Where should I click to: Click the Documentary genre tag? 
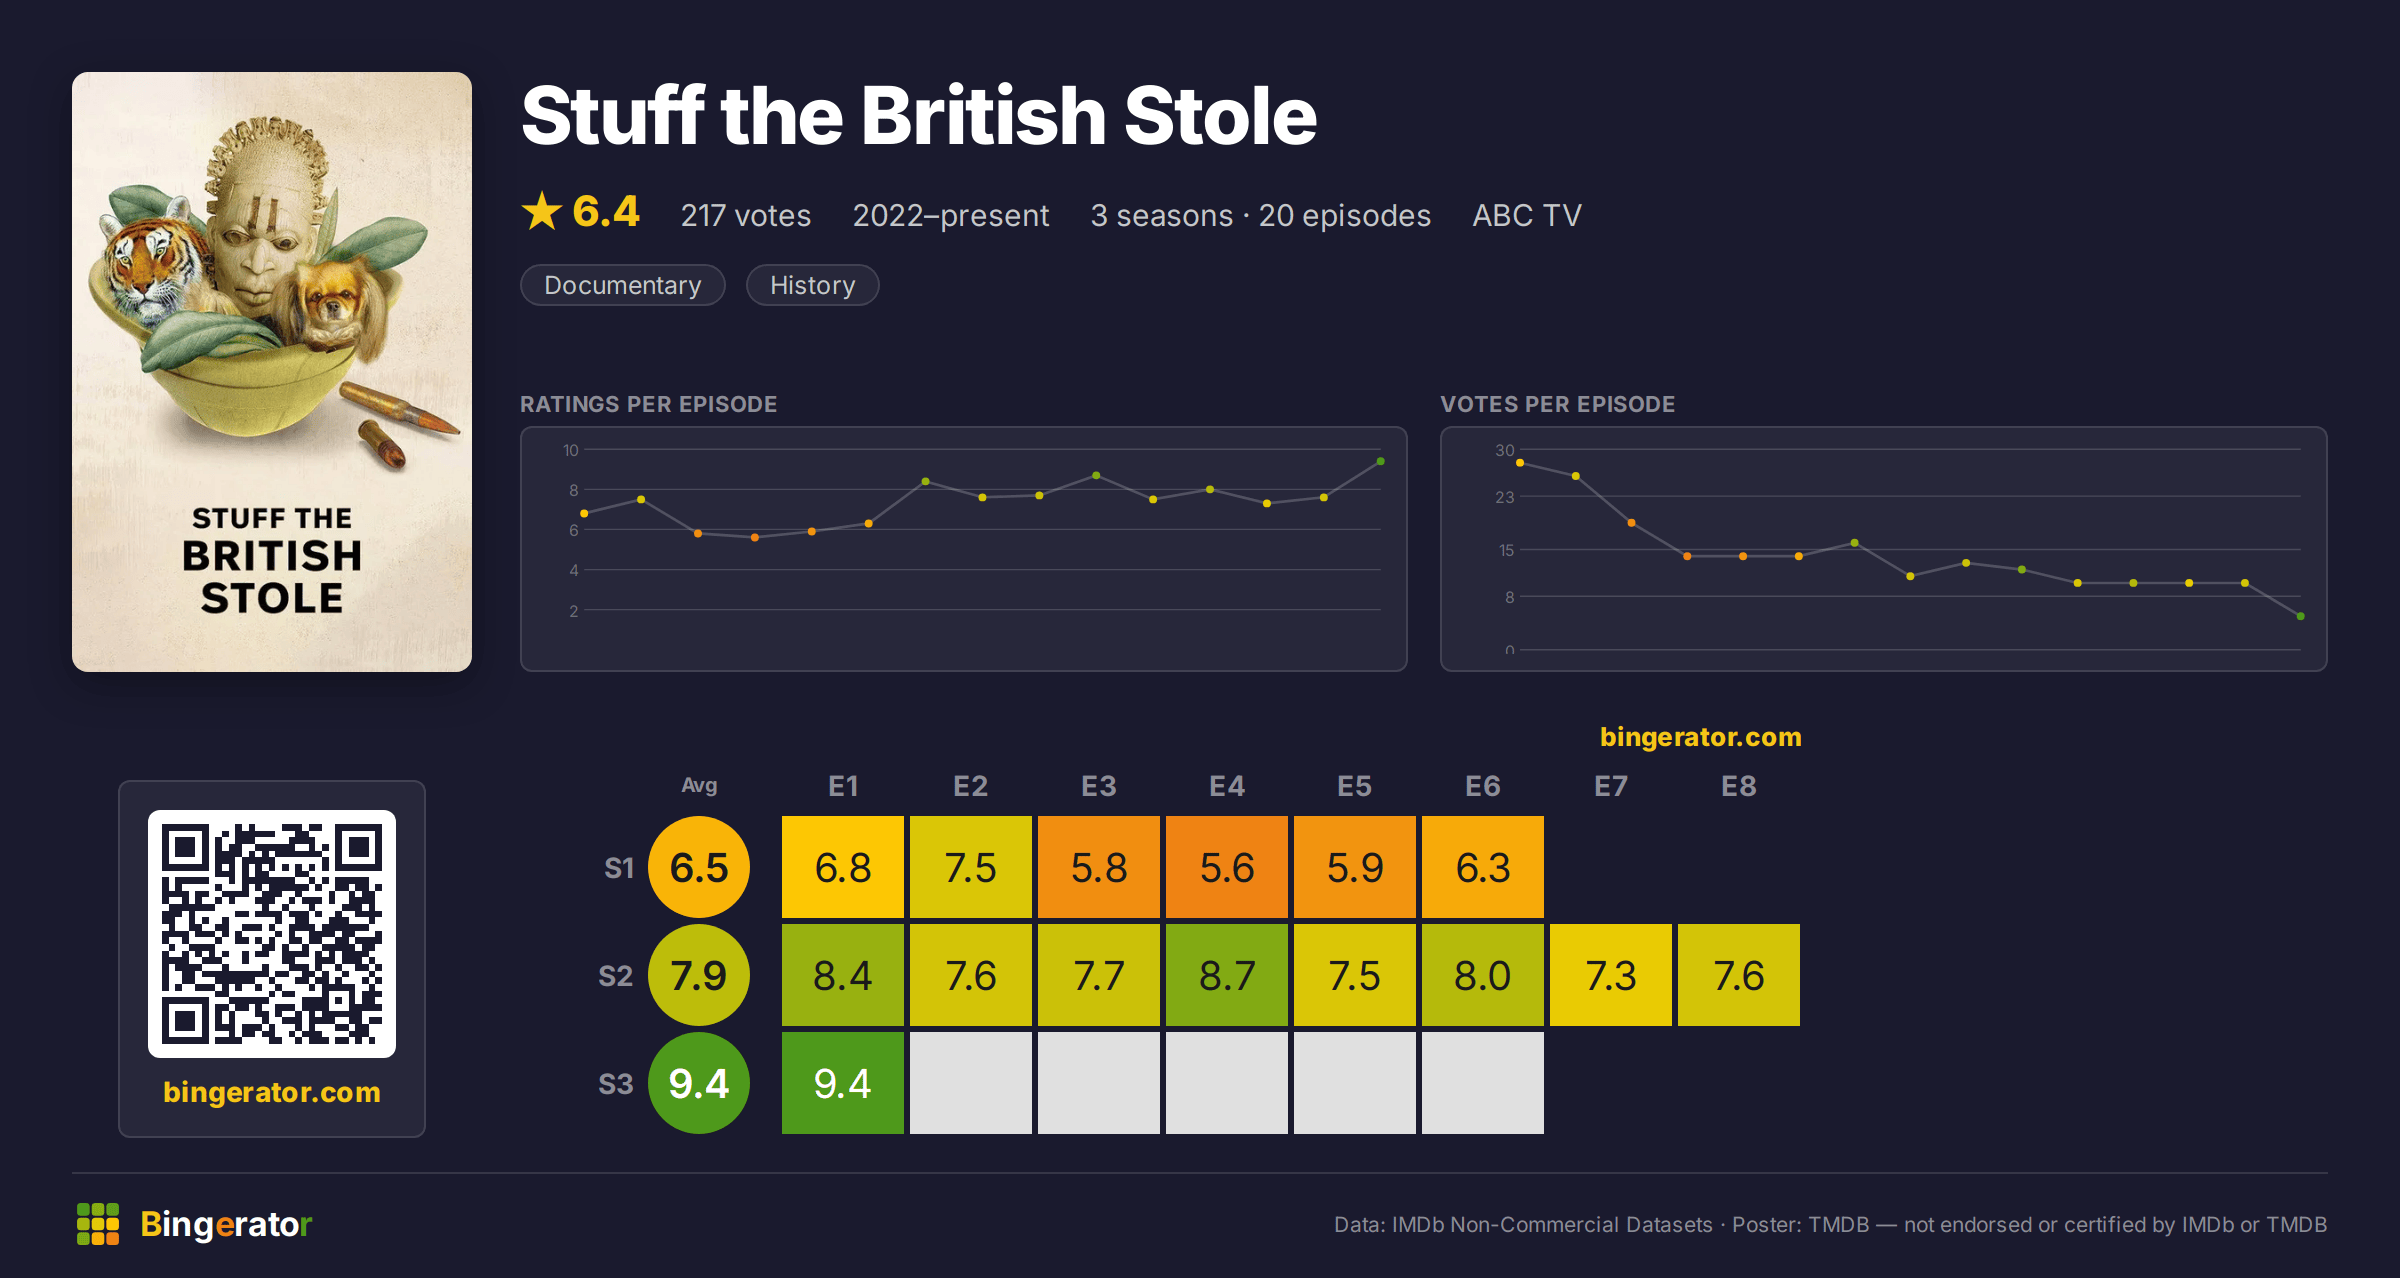click(x=623, y=285)
